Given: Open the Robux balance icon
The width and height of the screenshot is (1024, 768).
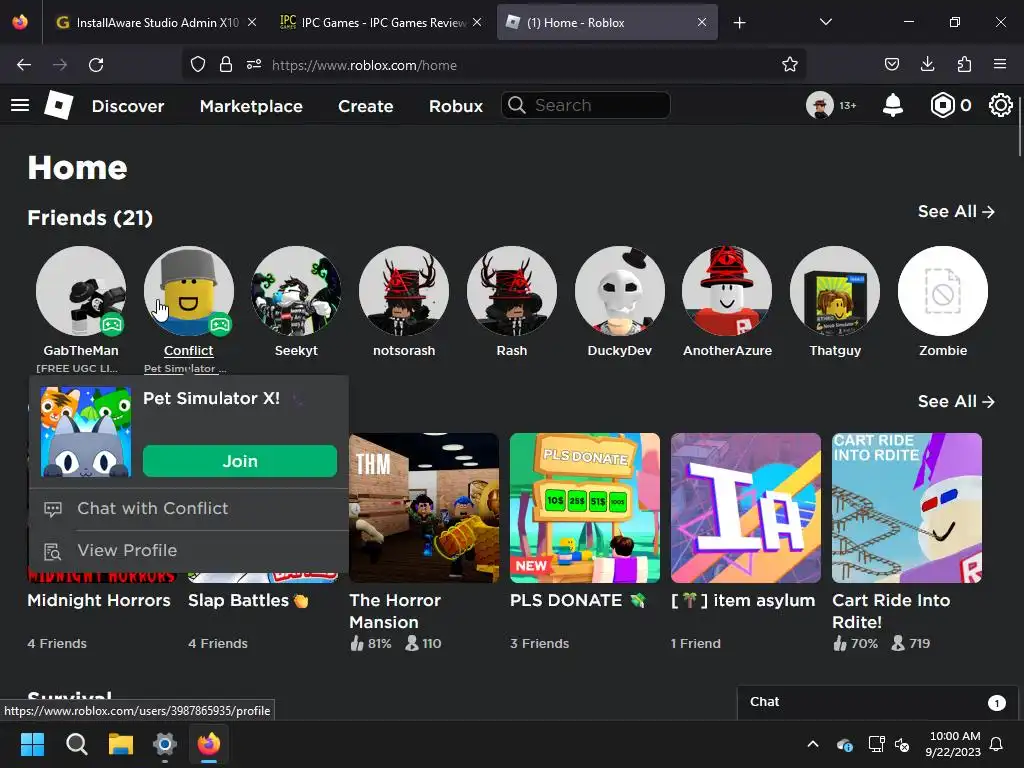Looking at the screenshot, I should (942, 105).
